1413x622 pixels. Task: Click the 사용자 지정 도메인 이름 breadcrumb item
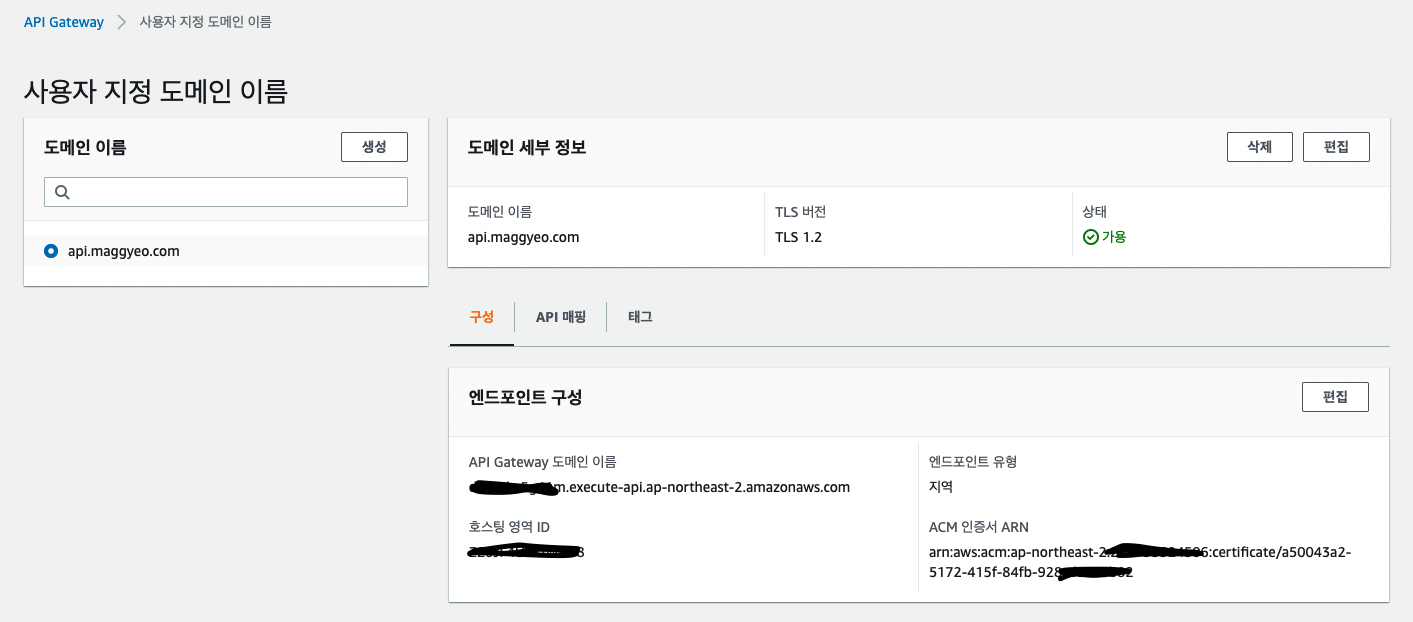(205, 22)
